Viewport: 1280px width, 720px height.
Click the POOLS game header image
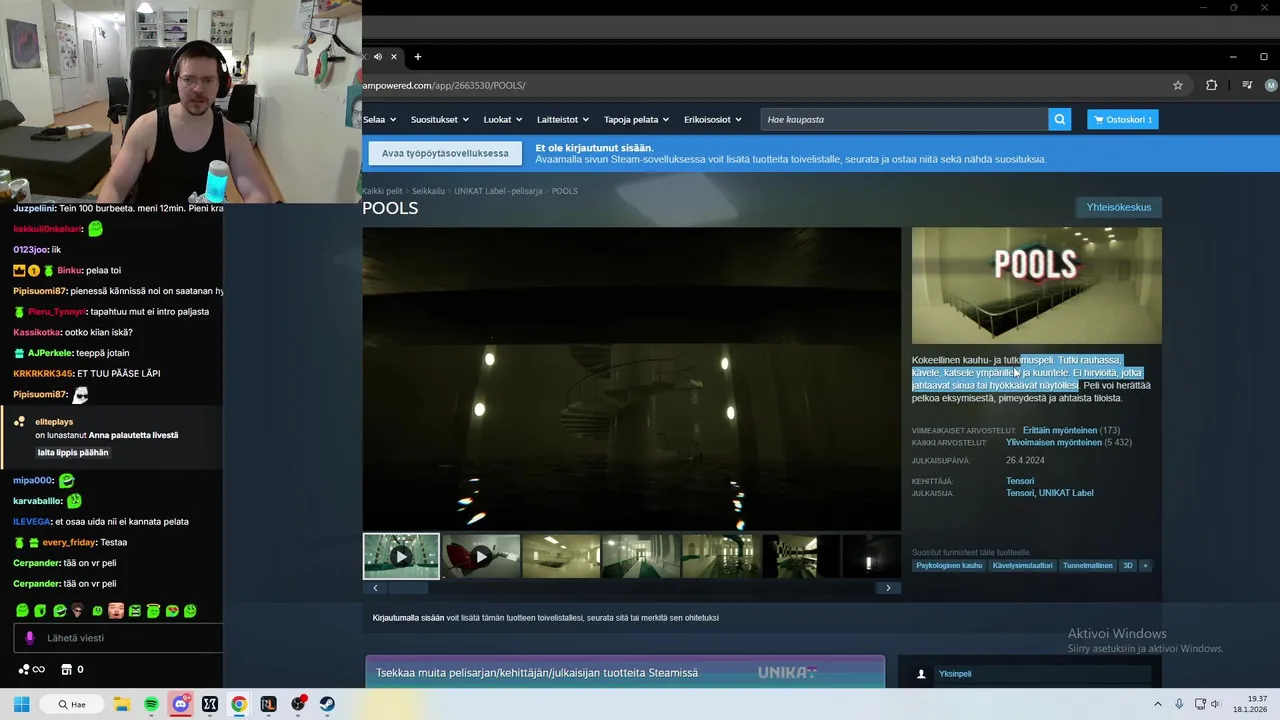[1037, 285]
